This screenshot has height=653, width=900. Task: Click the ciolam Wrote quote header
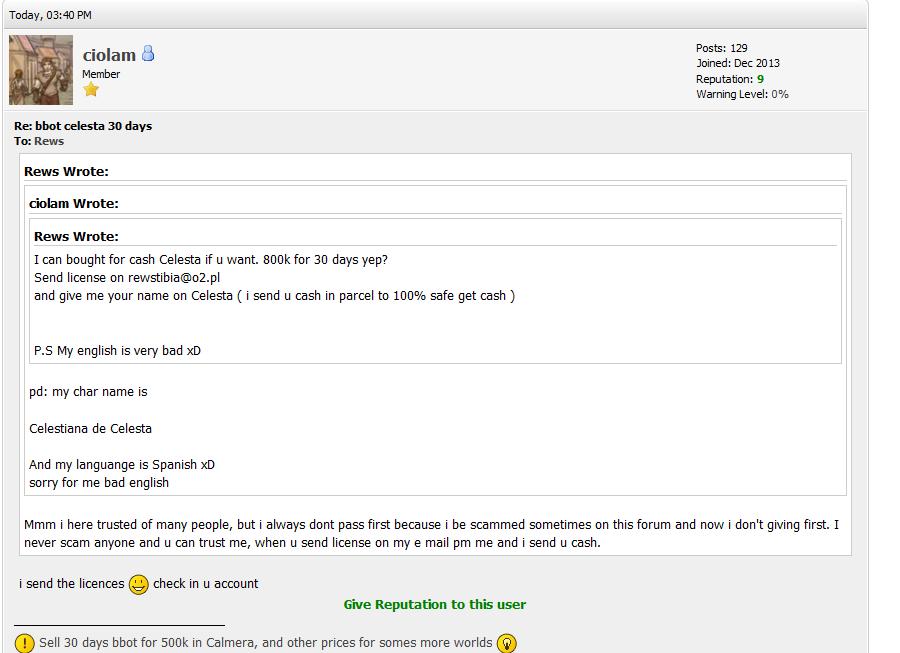74,204
